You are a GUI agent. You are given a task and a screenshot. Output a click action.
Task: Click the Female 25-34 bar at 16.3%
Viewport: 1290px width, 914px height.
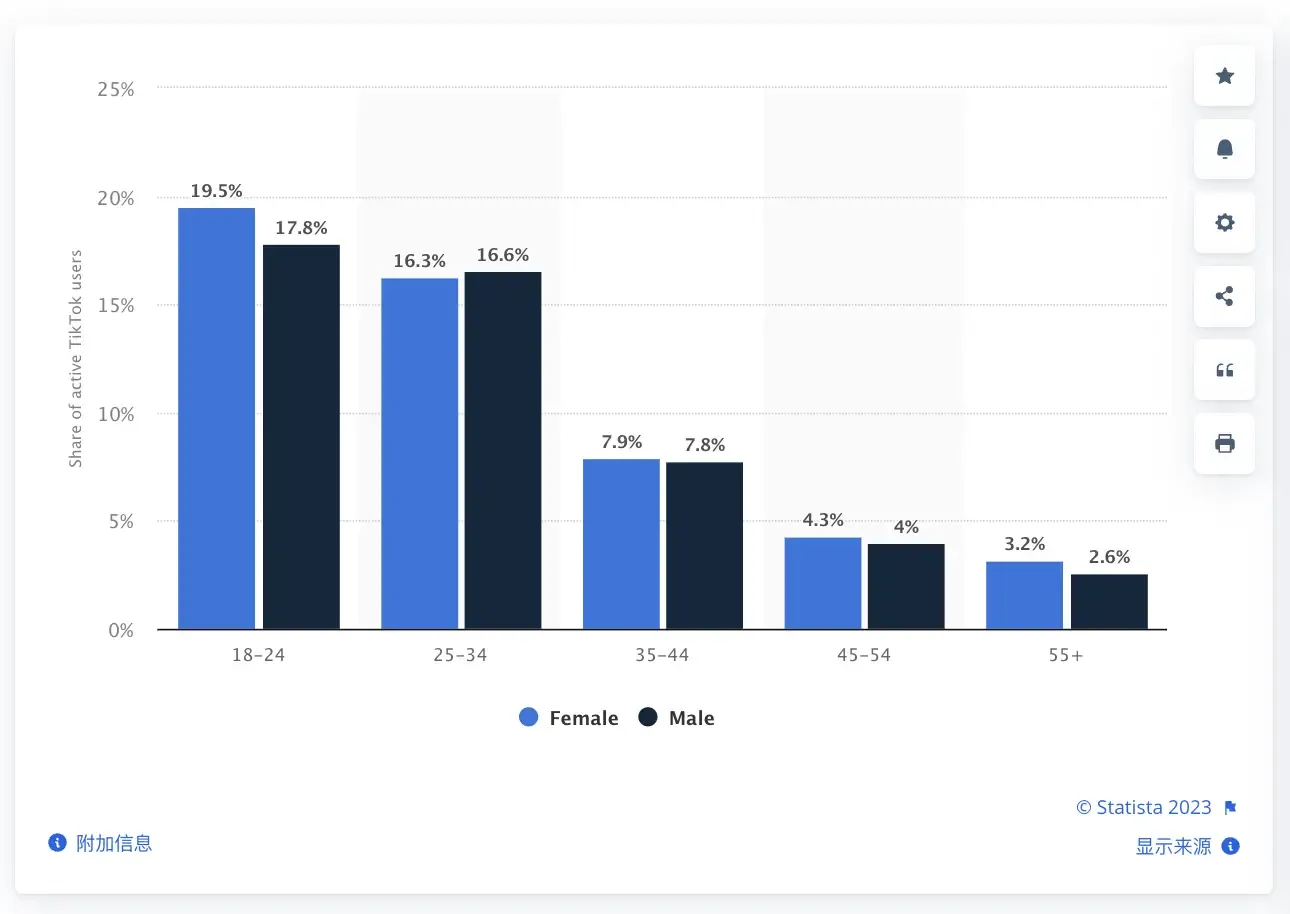(x=420, y=454)
